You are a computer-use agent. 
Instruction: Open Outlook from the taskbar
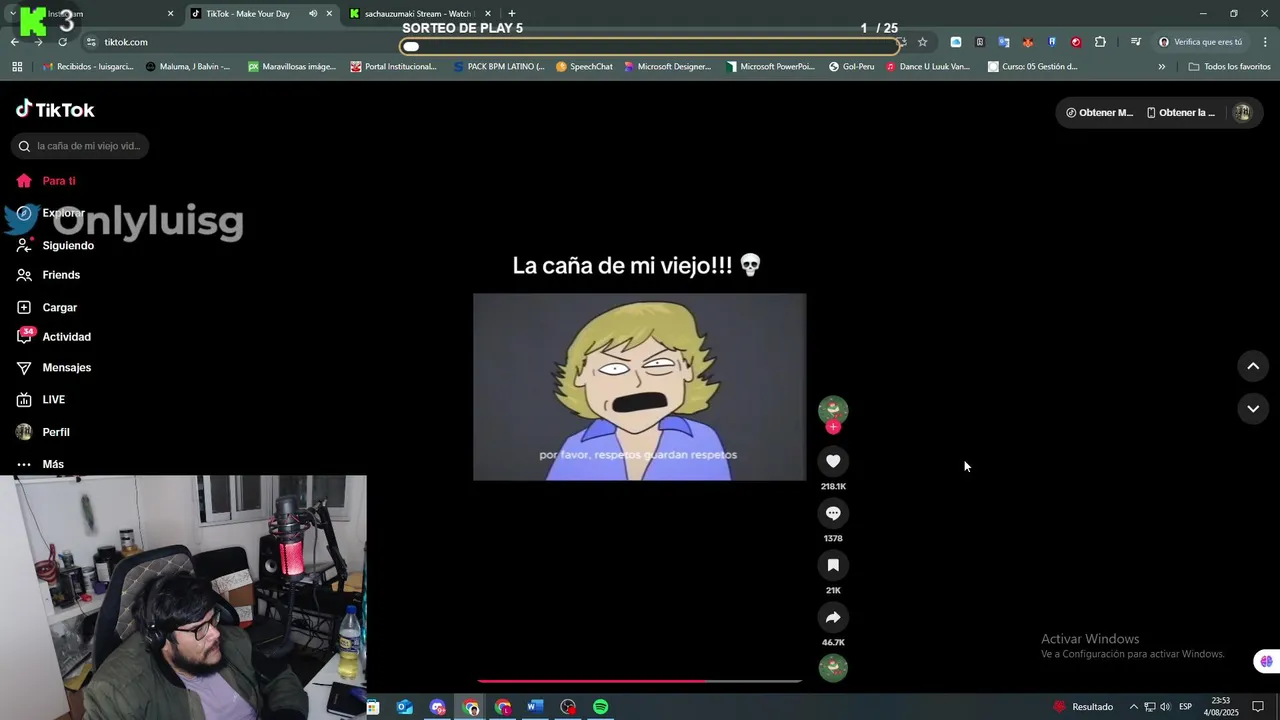405,707
